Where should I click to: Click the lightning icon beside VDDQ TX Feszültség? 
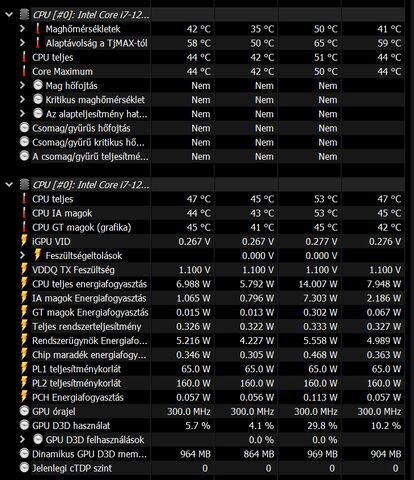(24, 269)
